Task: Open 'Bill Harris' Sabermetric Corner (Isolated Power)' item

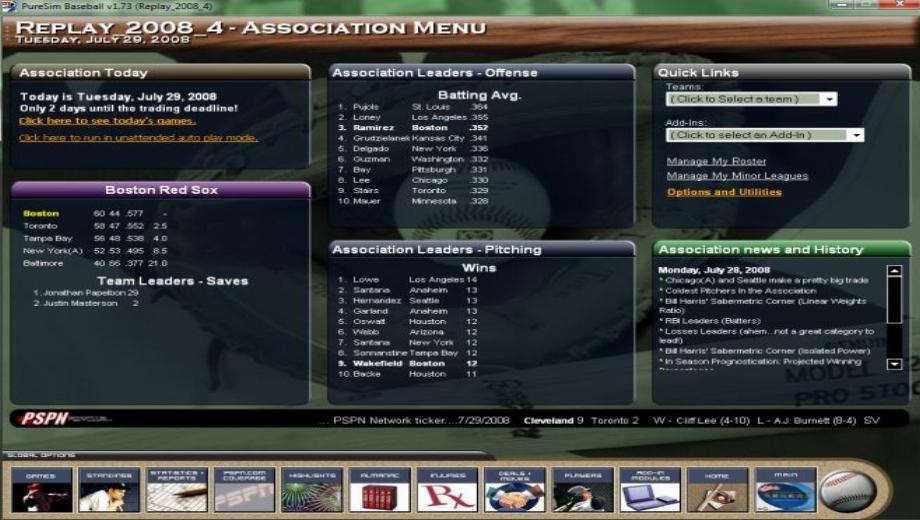Action: (764, 351)
